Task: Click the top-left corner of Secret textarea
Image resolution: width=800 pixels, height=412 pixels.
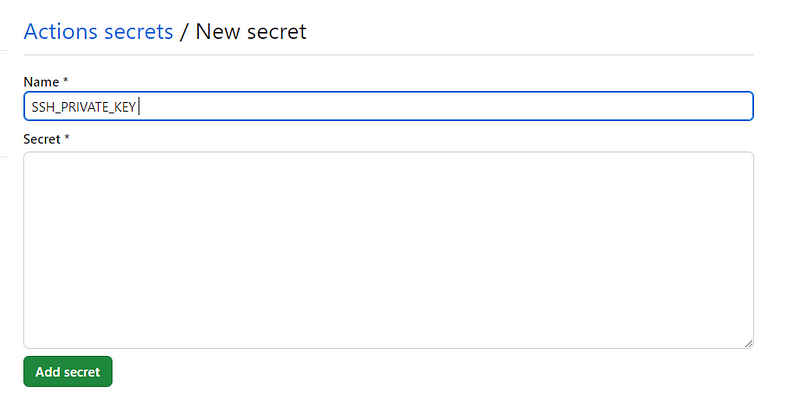Action: click(30, 158)
